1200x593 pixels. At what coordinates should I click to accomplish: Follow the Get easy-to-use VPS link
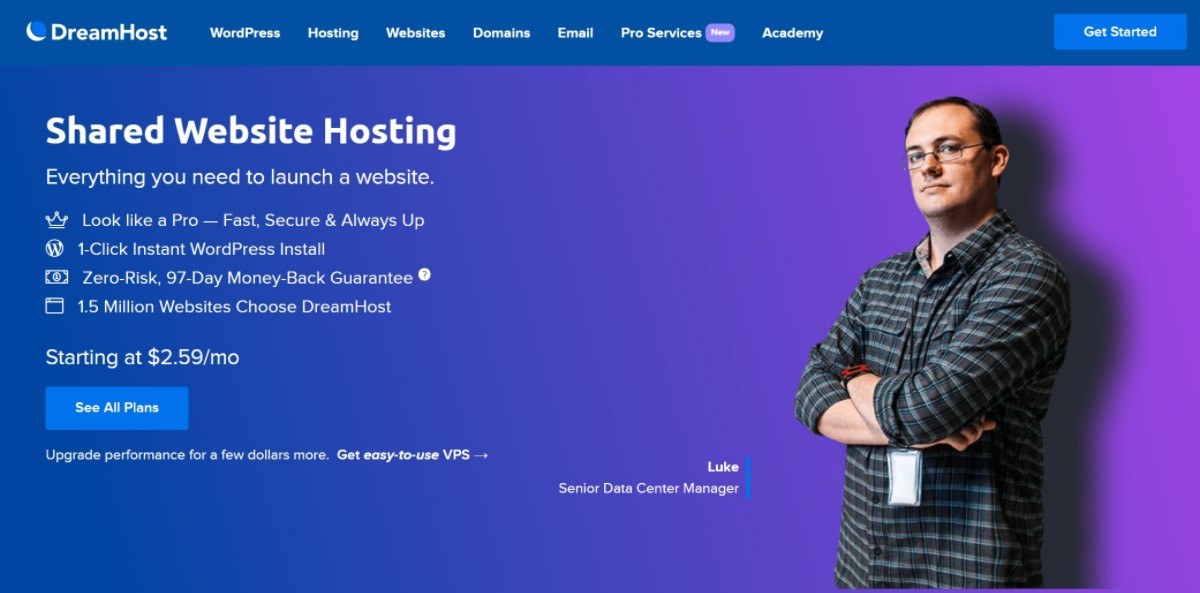click(x=412, y=455)
